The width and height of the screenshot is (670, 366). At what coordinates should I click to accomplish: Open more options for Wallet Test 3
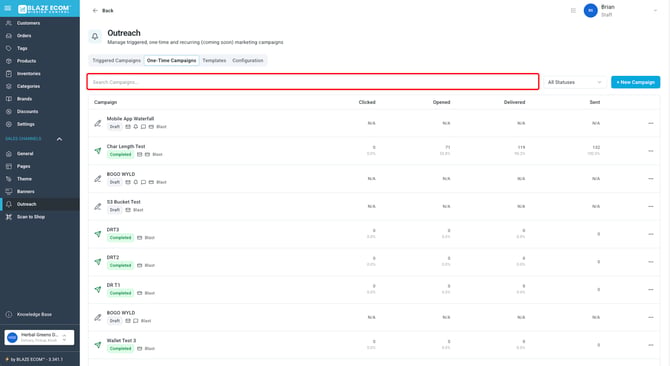point(651,345)
